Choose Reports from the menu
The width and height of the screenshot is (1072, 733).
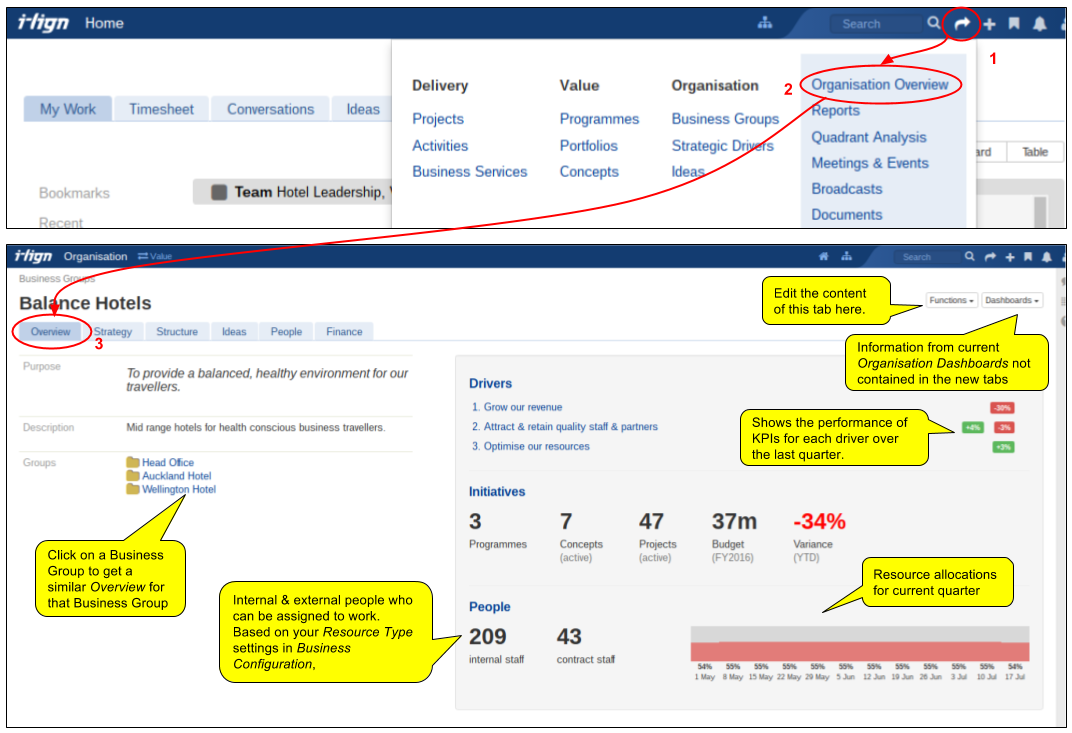pyautogui.click(x=835, y=111)
